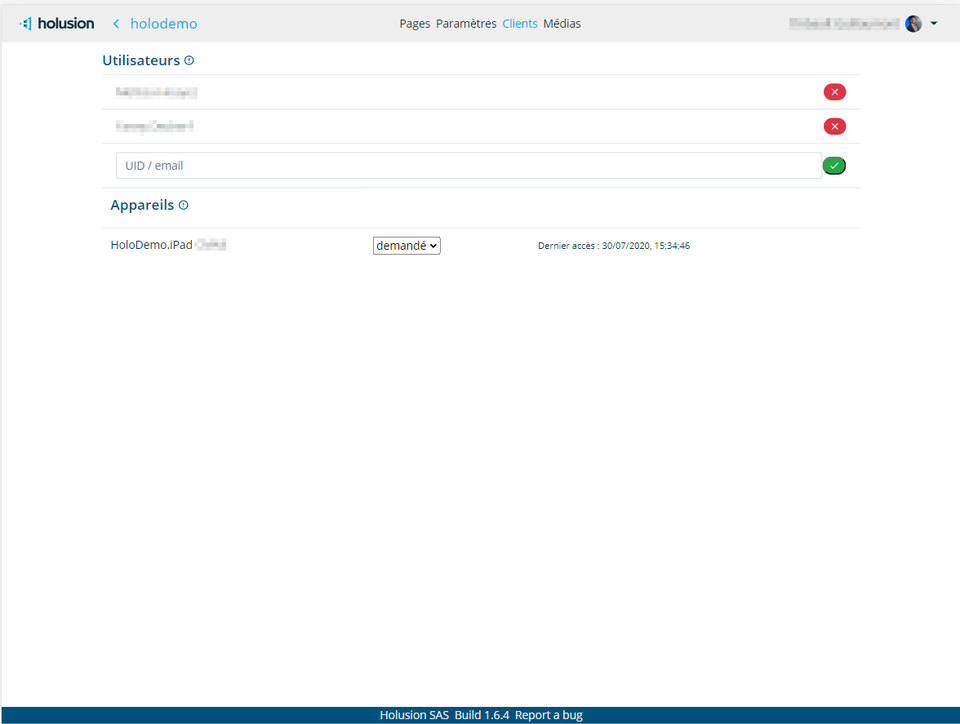Select the Clients section
The height and width of the screenshot is (724, 960).
520,23
